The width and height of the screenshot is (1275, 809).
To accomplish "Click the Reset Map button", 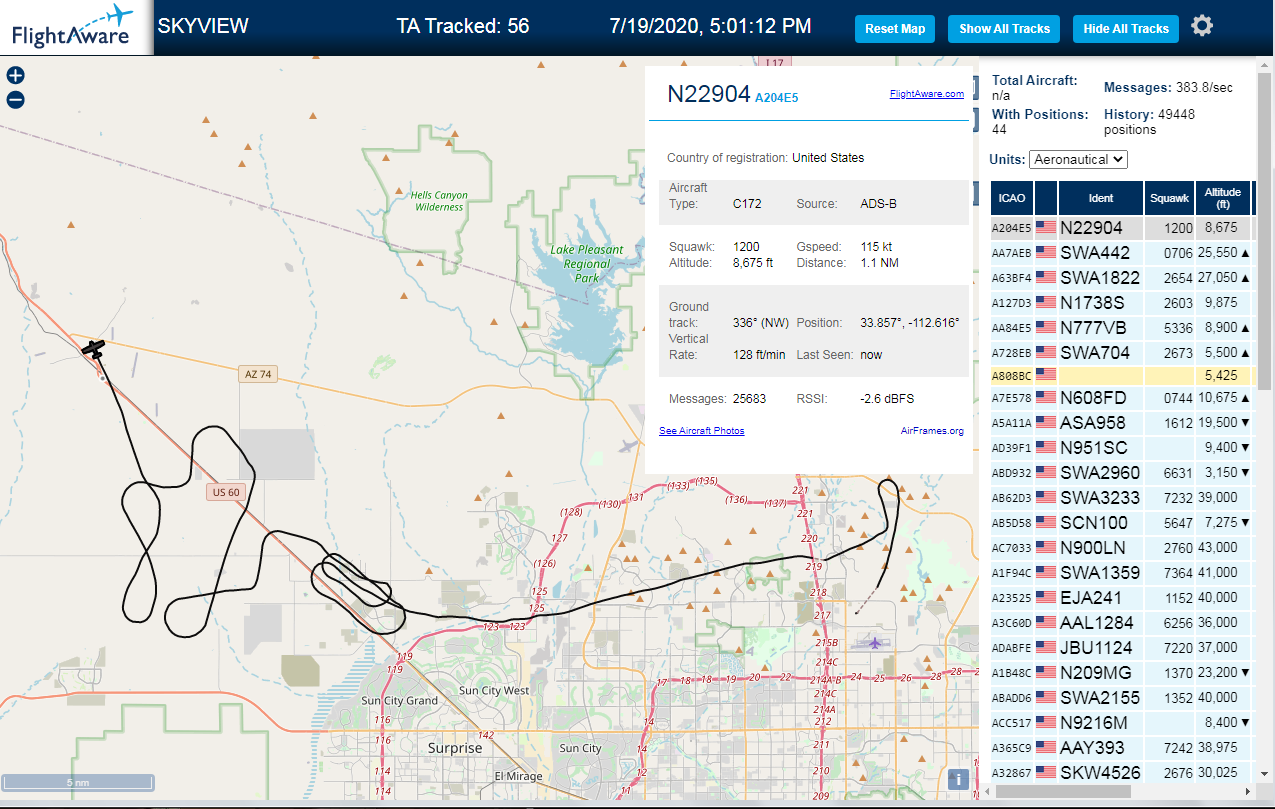I will pos(894,29).
